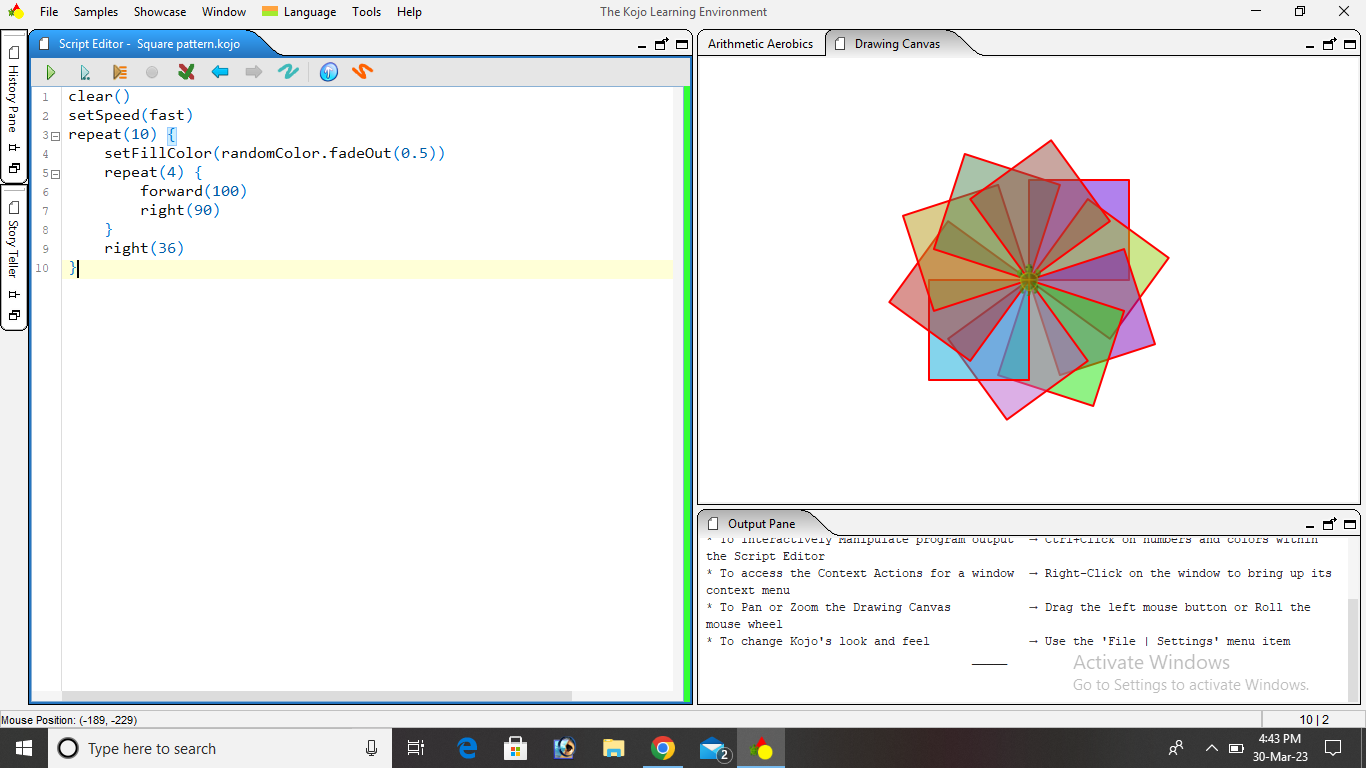Open Google Chrome from taskbar
Image resolution: width=1366 pixels, height=768 pixels.
662,748
